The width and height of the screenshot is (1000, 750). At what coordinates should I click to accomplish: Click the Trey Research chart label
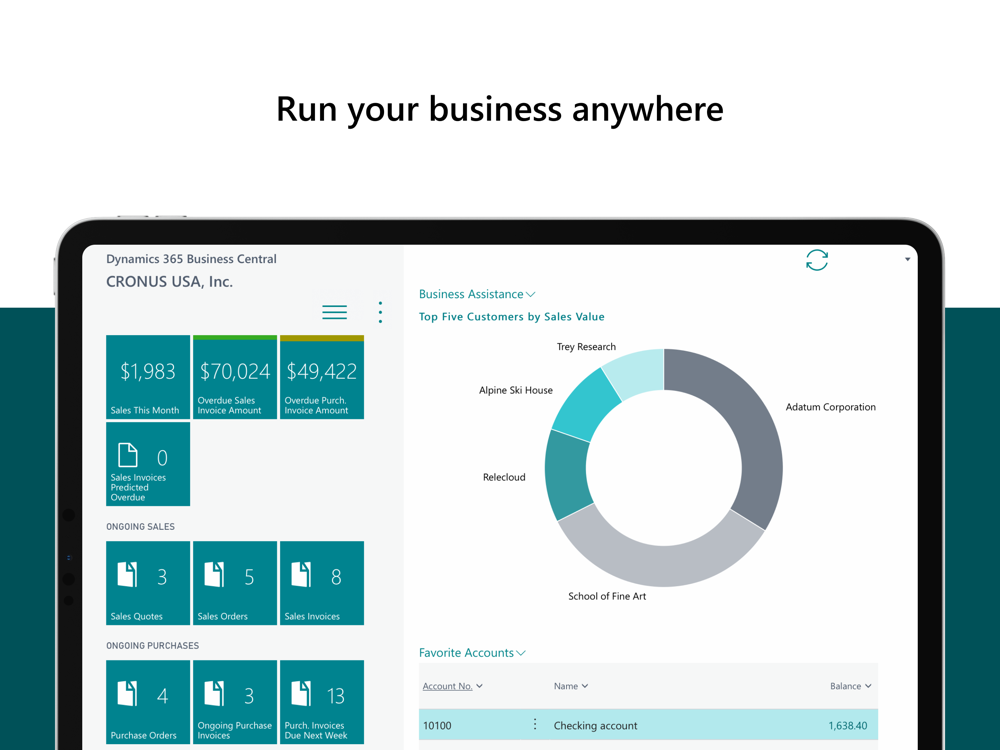tap(586, 347)
